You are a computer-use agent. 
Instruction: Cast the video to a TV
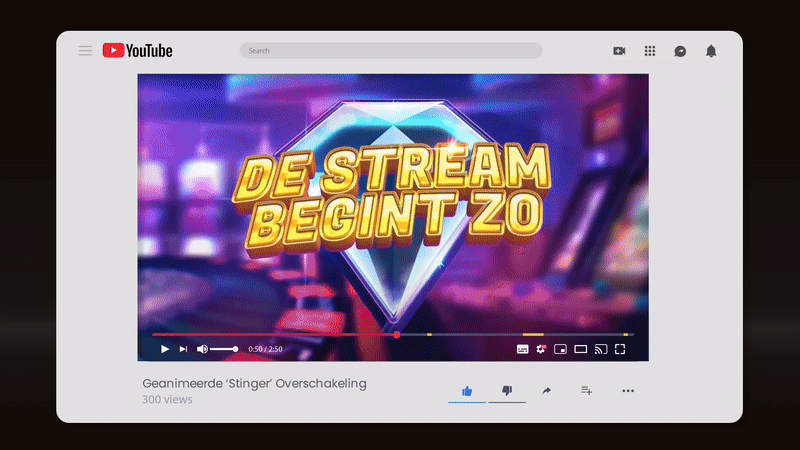coord(601,349)
